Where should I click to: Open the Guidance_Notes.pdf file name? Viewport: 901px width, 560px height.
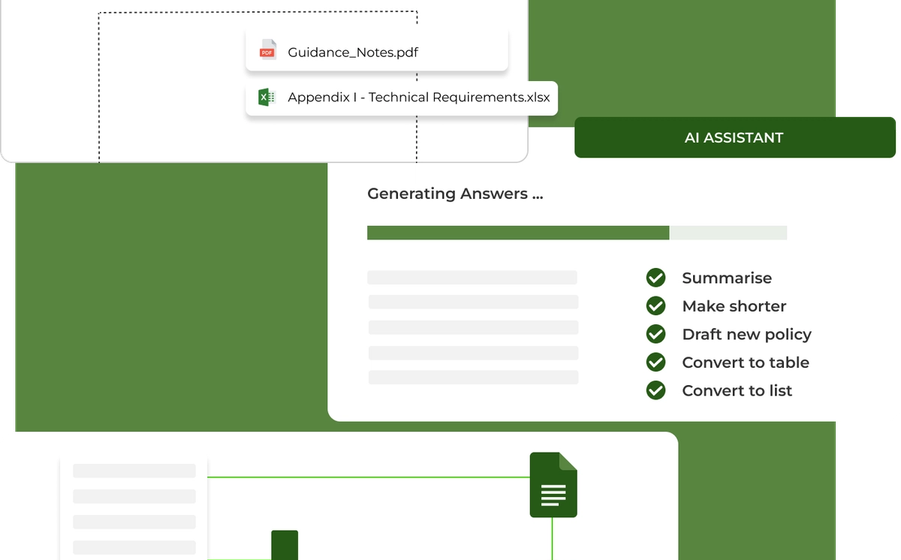pyautogui.click(x=353, y=52)
